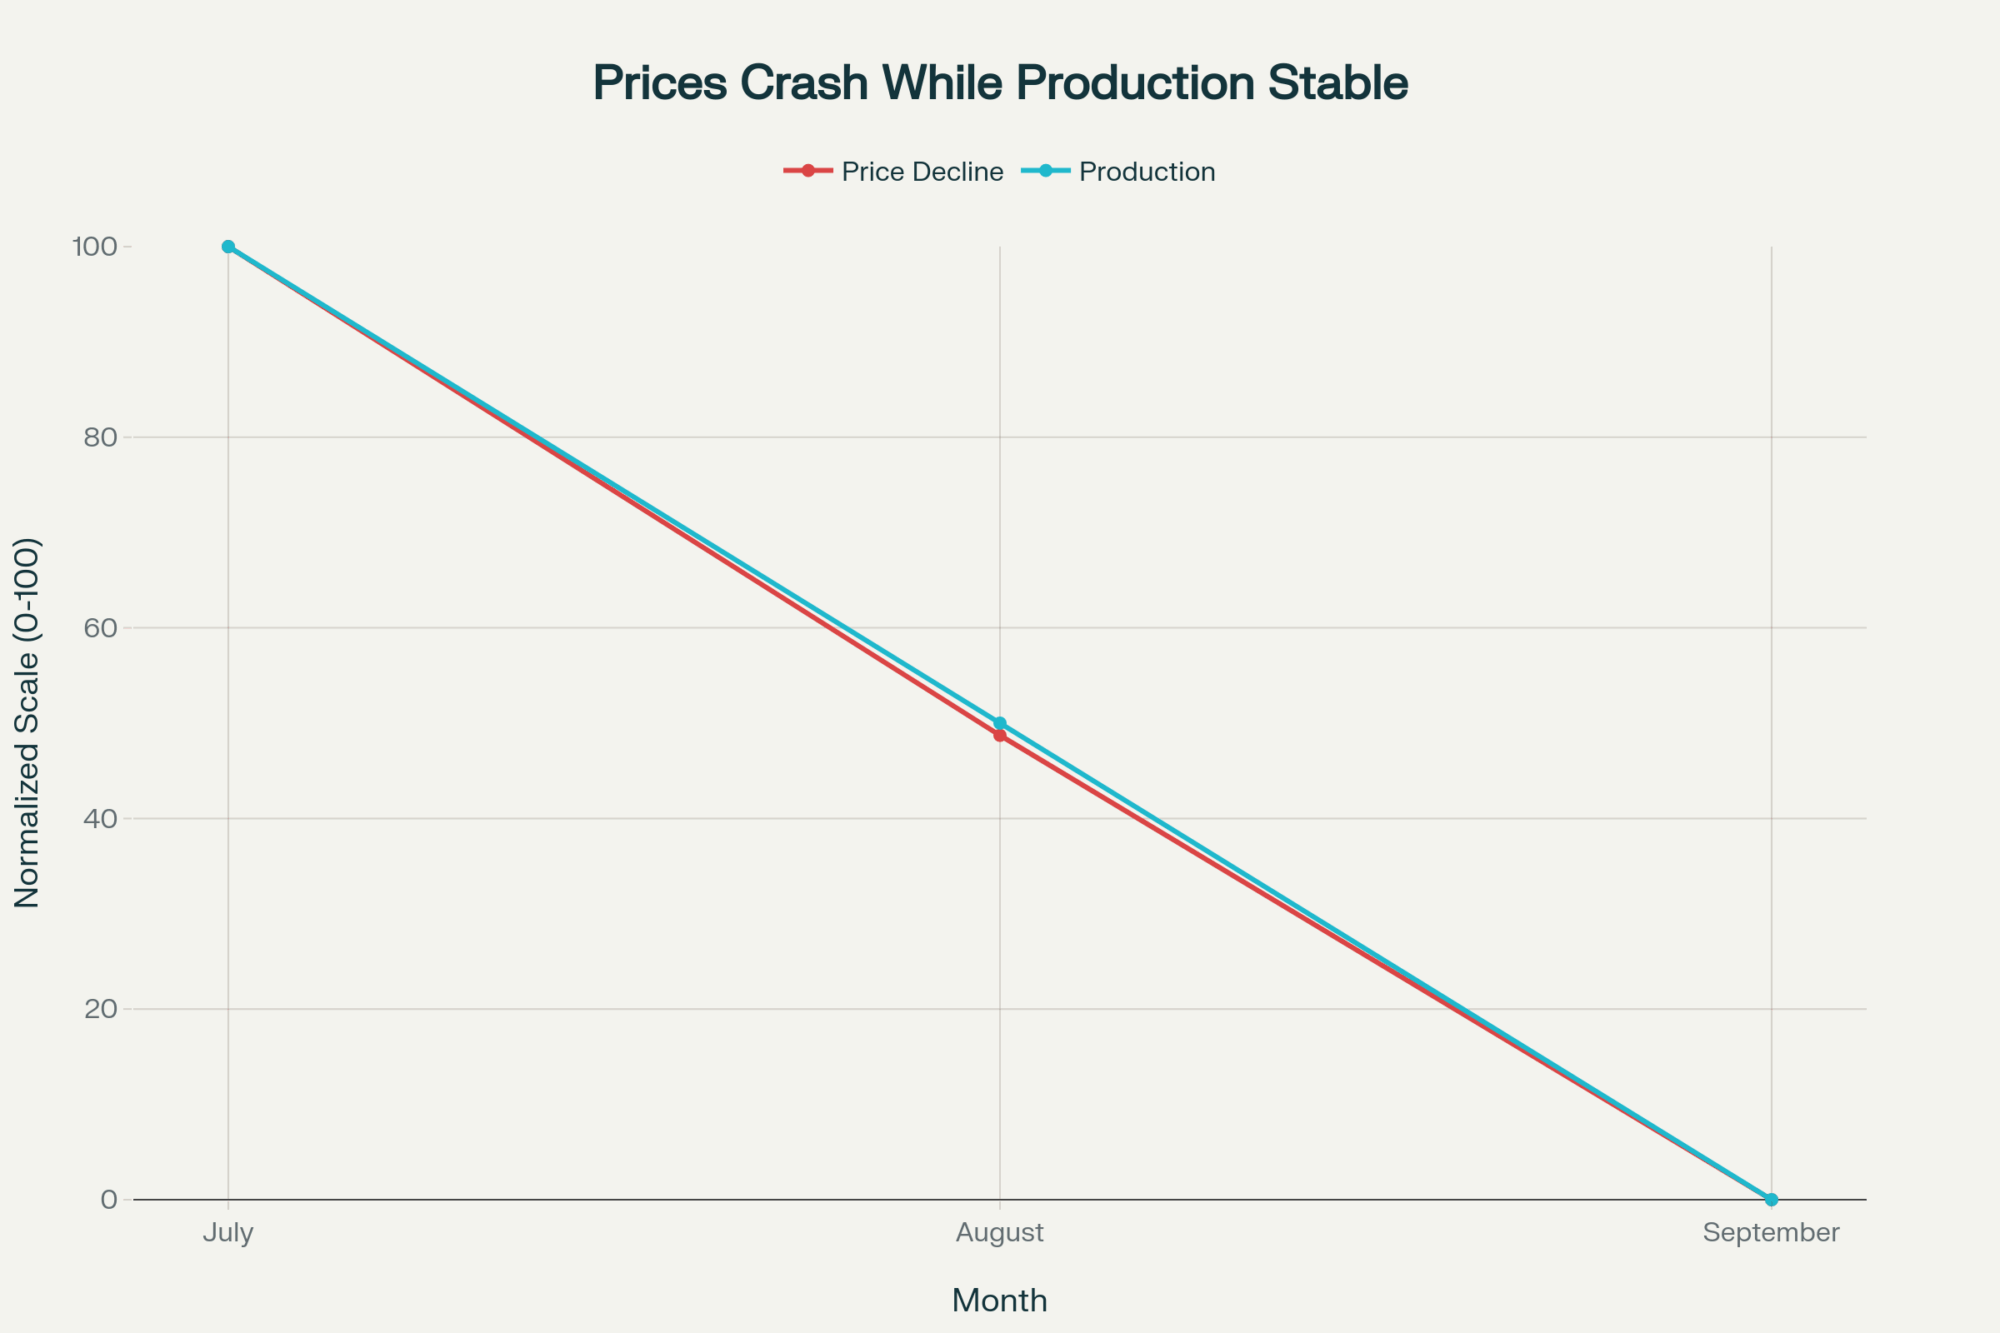Click the 60 tick label on y-axis
This screenshot has height=1333, width=2000.
(x=101, y=628)
